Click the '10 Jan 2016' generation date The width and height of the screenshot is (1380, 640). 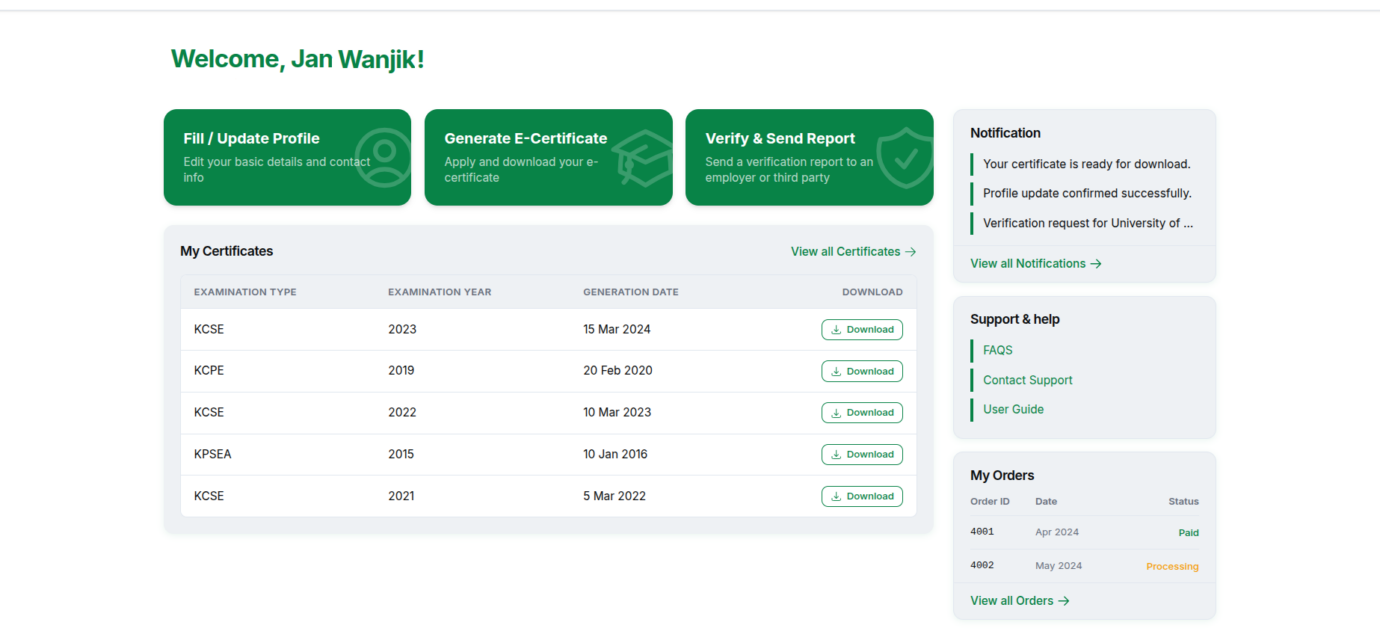coord(615,454)
